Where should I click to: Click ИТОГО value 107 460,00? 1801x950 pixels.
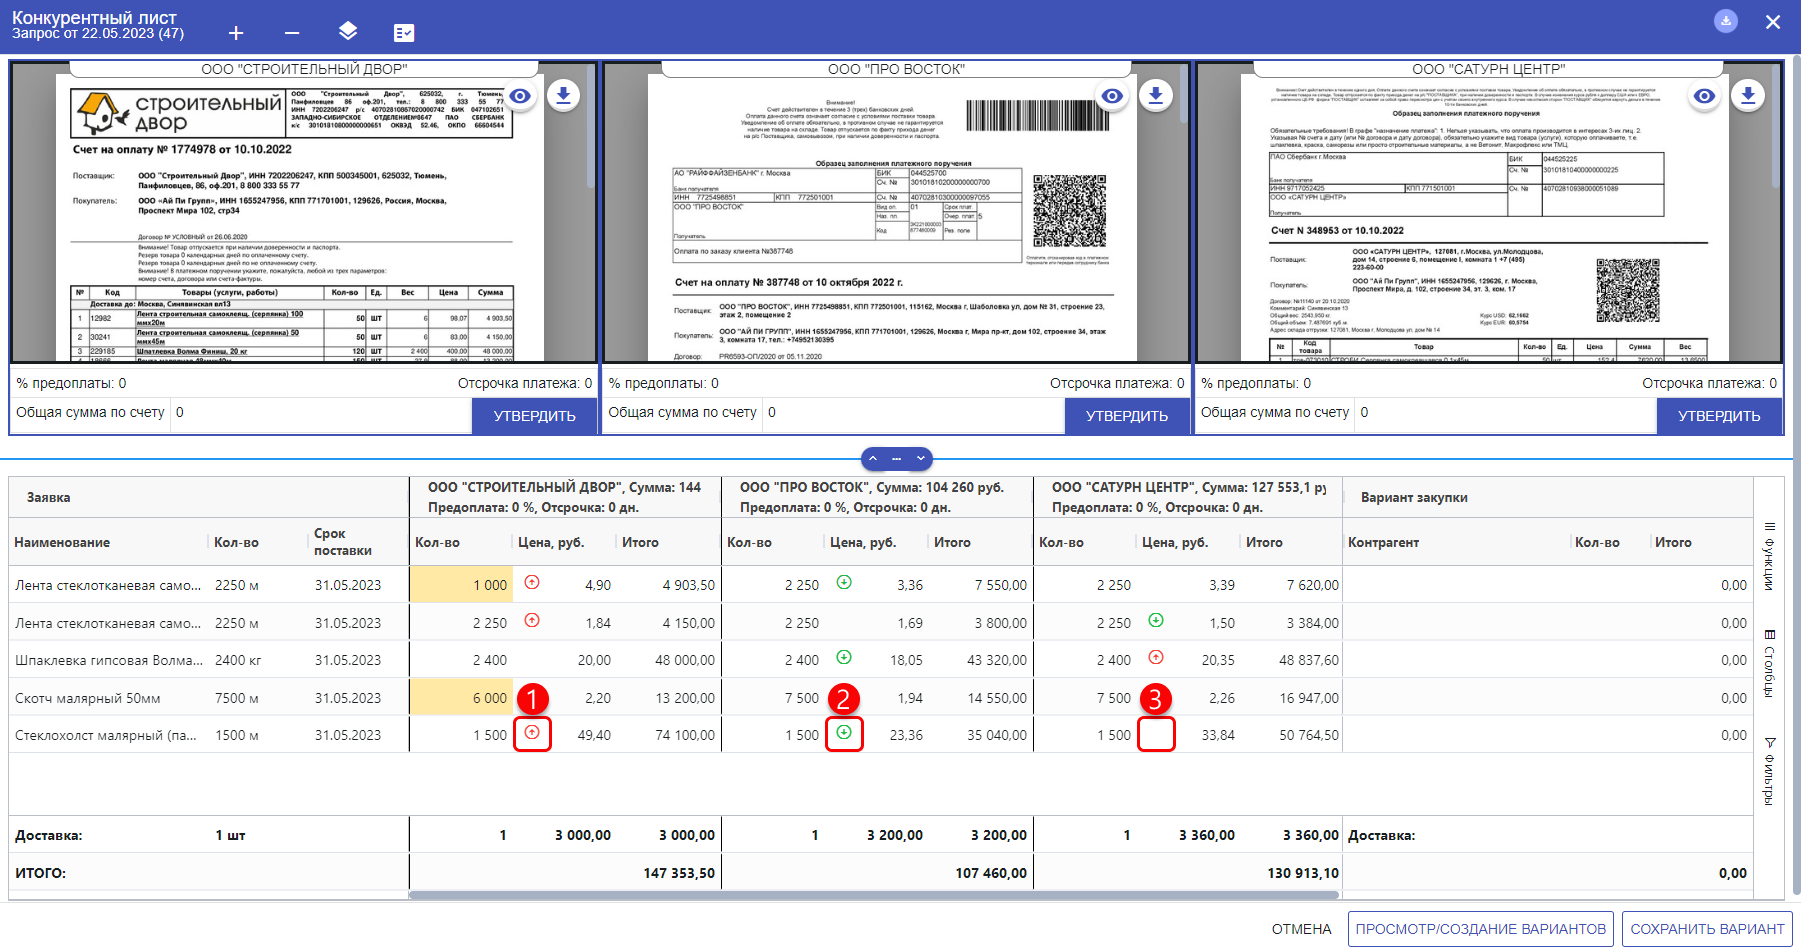[991, 873]
